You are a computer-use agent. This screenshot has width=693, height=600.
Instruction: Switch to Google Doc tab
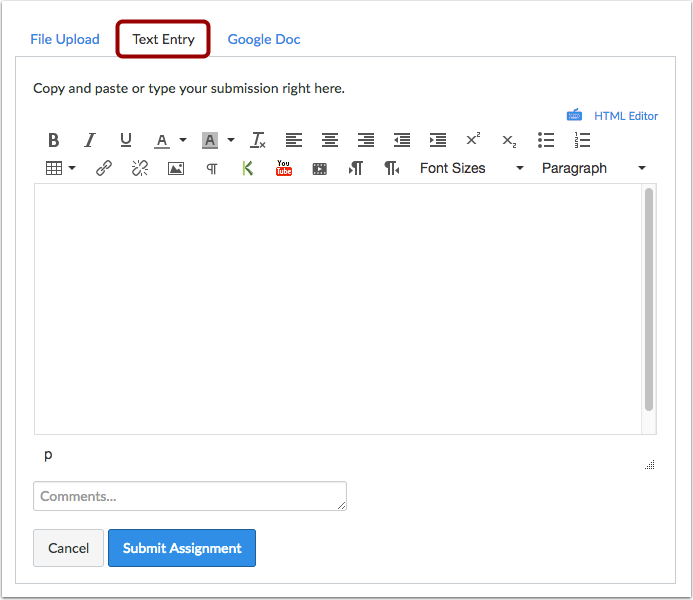tap(264, 39)
